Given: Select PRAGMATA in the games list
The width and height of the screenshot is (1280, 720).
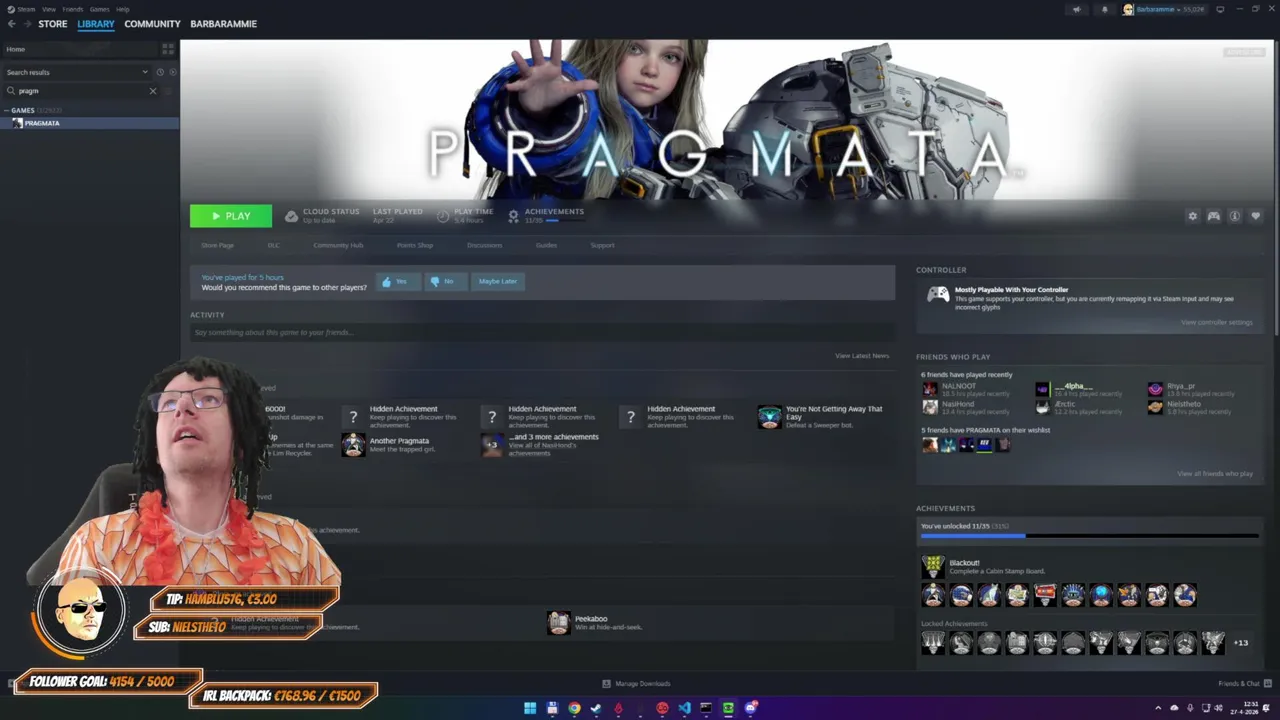Looking at the screenshot, I should tap(89, 123).
